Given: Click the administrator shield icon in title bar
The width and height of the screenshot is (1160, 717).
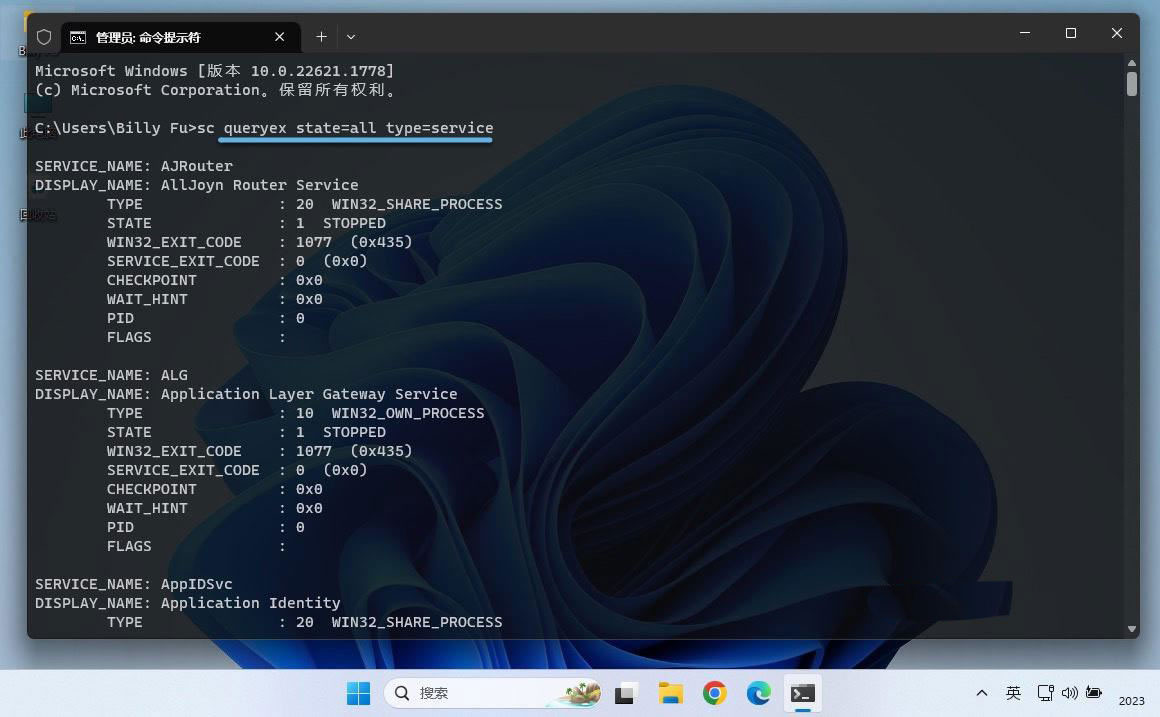Looking at the screenshot, I should click(x=44, y=37).
